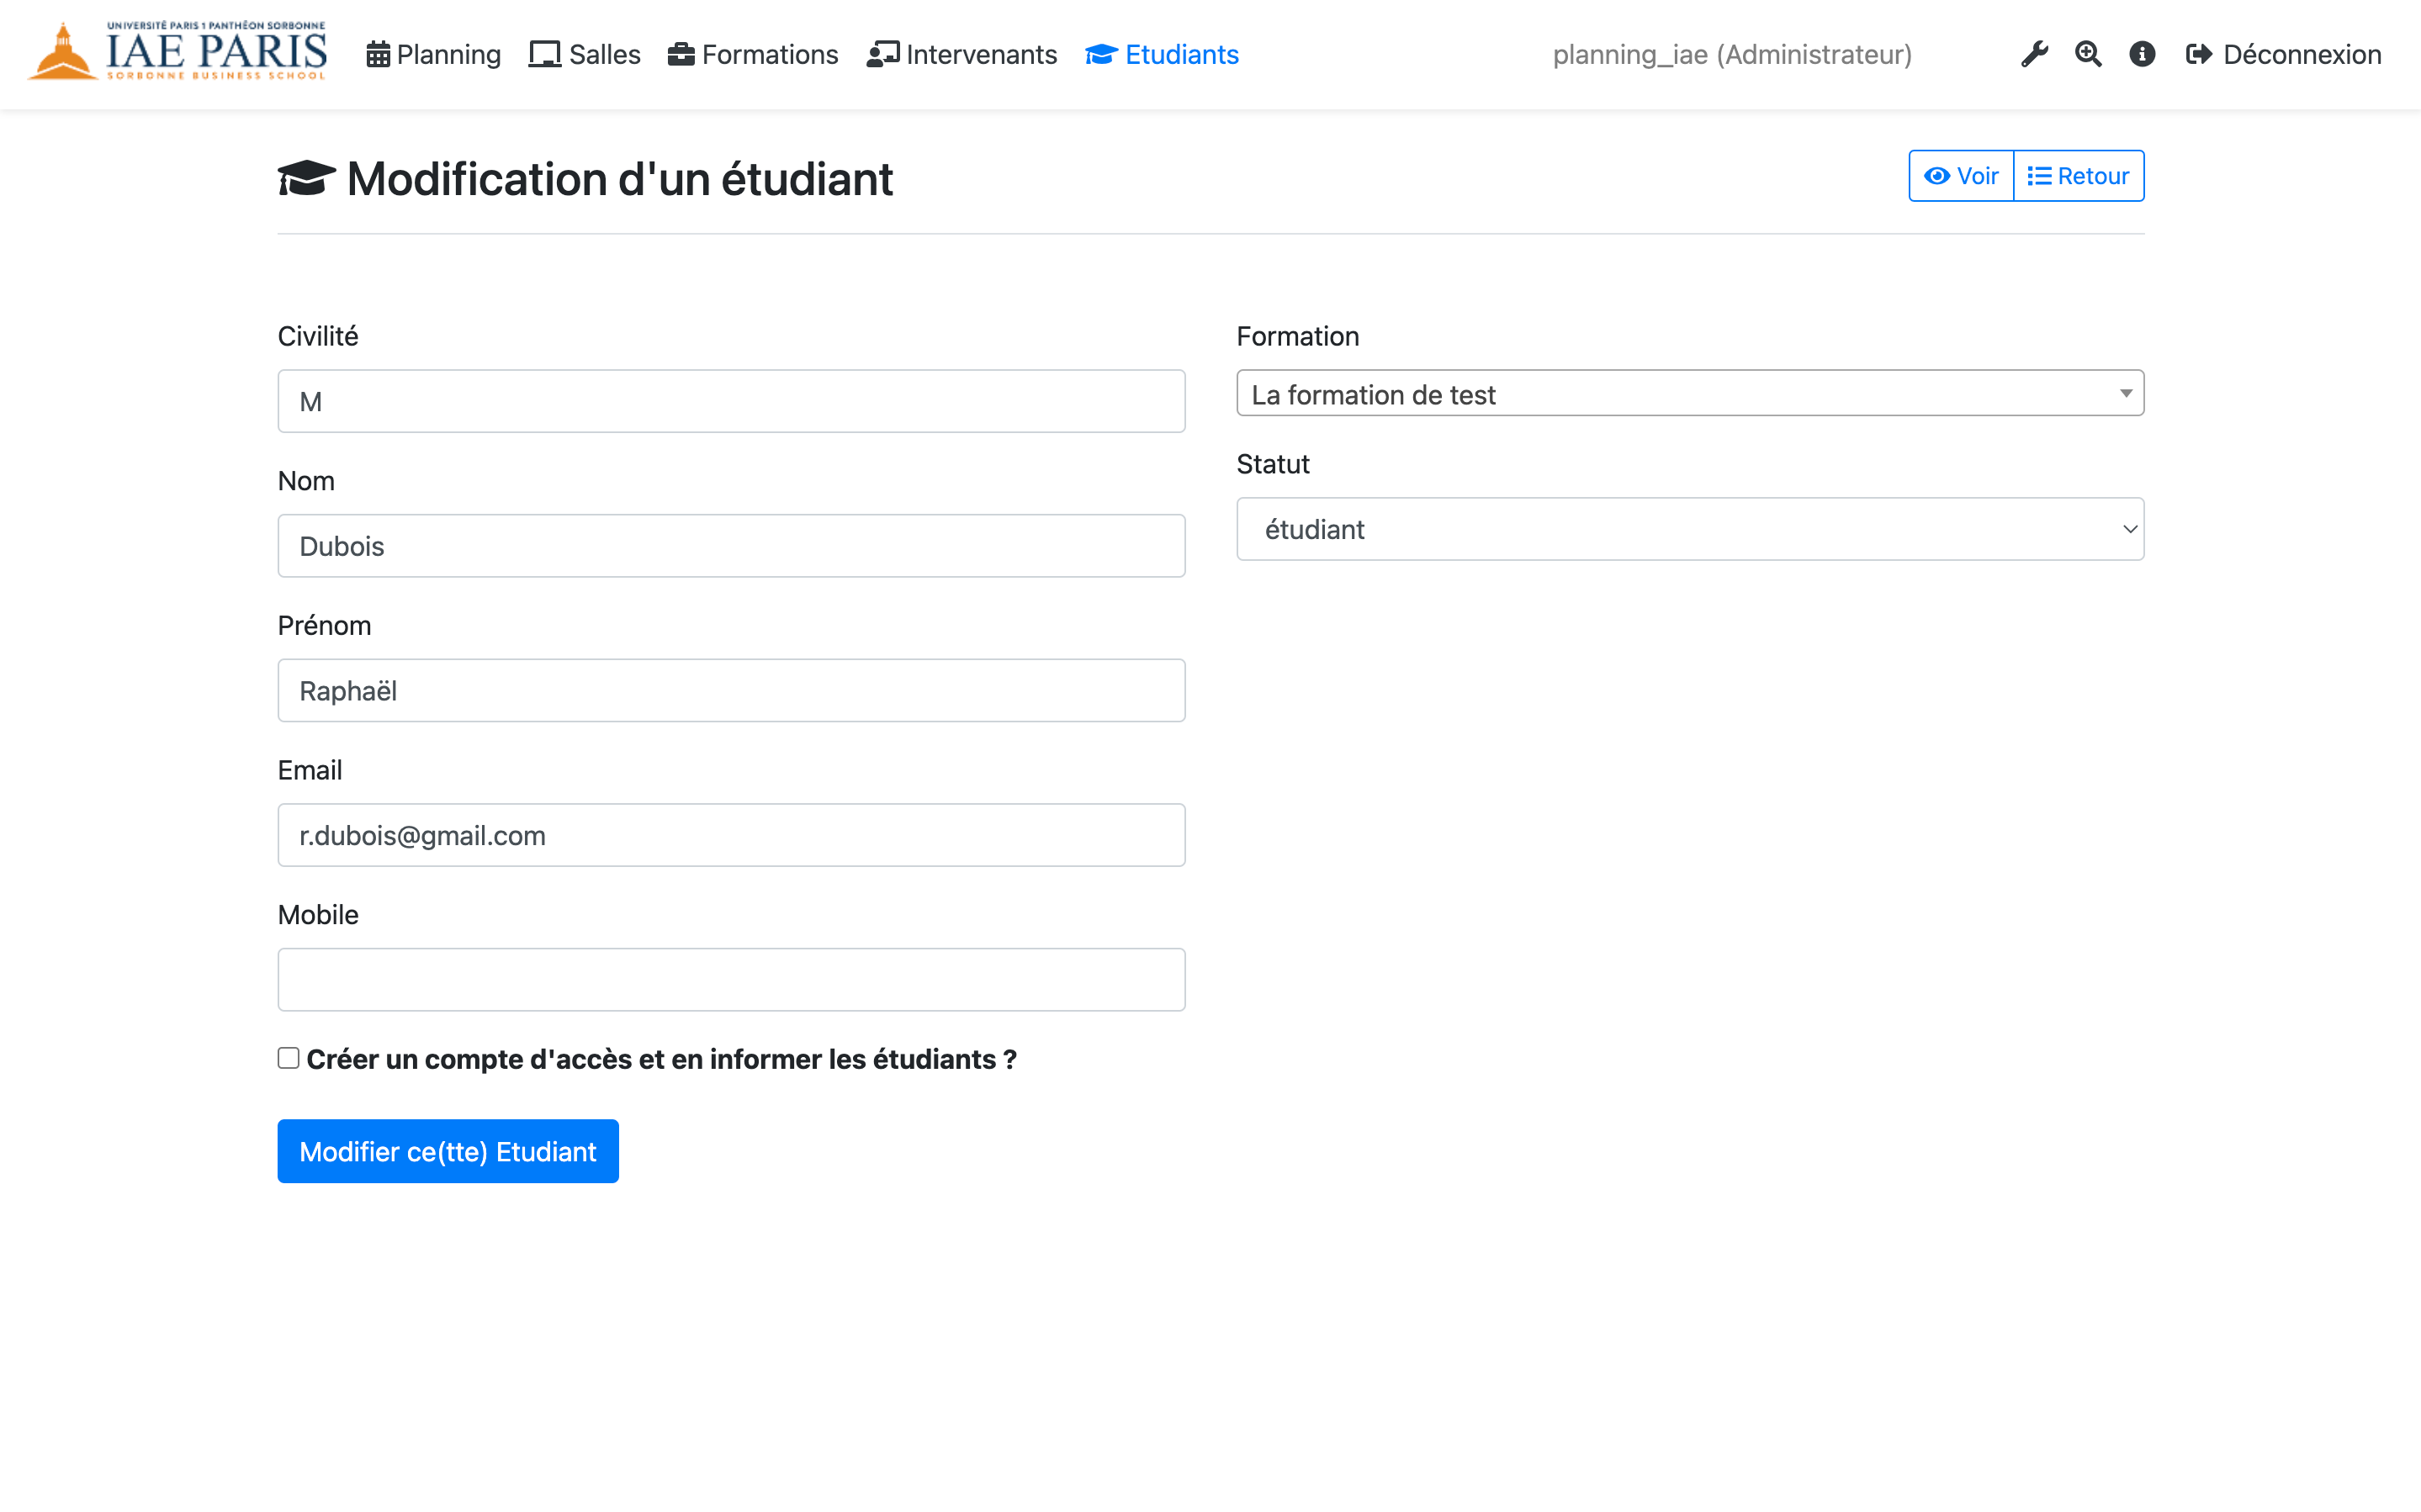The height and width of the screenshot is (1512, 2421).
Task: Click the graduation cap title icon
Action: point(306,179)
